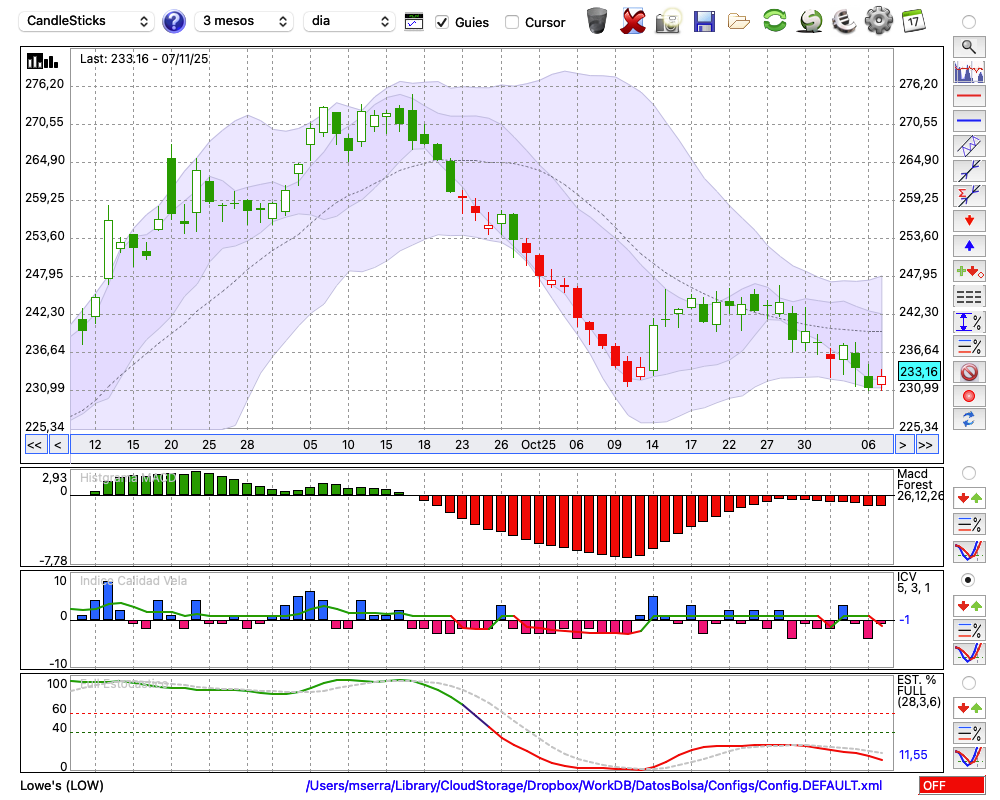The height and width of the screenshot is (800, 1000).
Task: Click the date scrollbar strip under the chart
Action: [480, 444]
